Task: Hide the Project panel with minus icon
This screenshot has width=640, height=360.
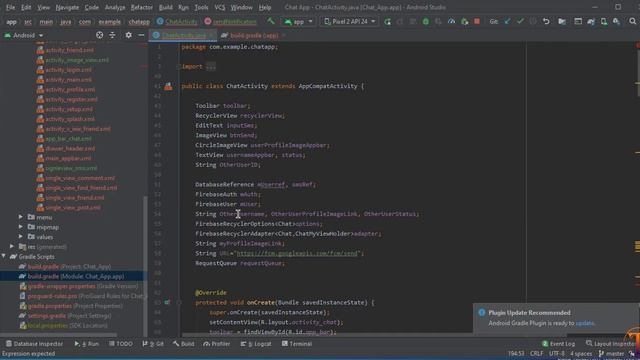Action: tap(141, 35)
